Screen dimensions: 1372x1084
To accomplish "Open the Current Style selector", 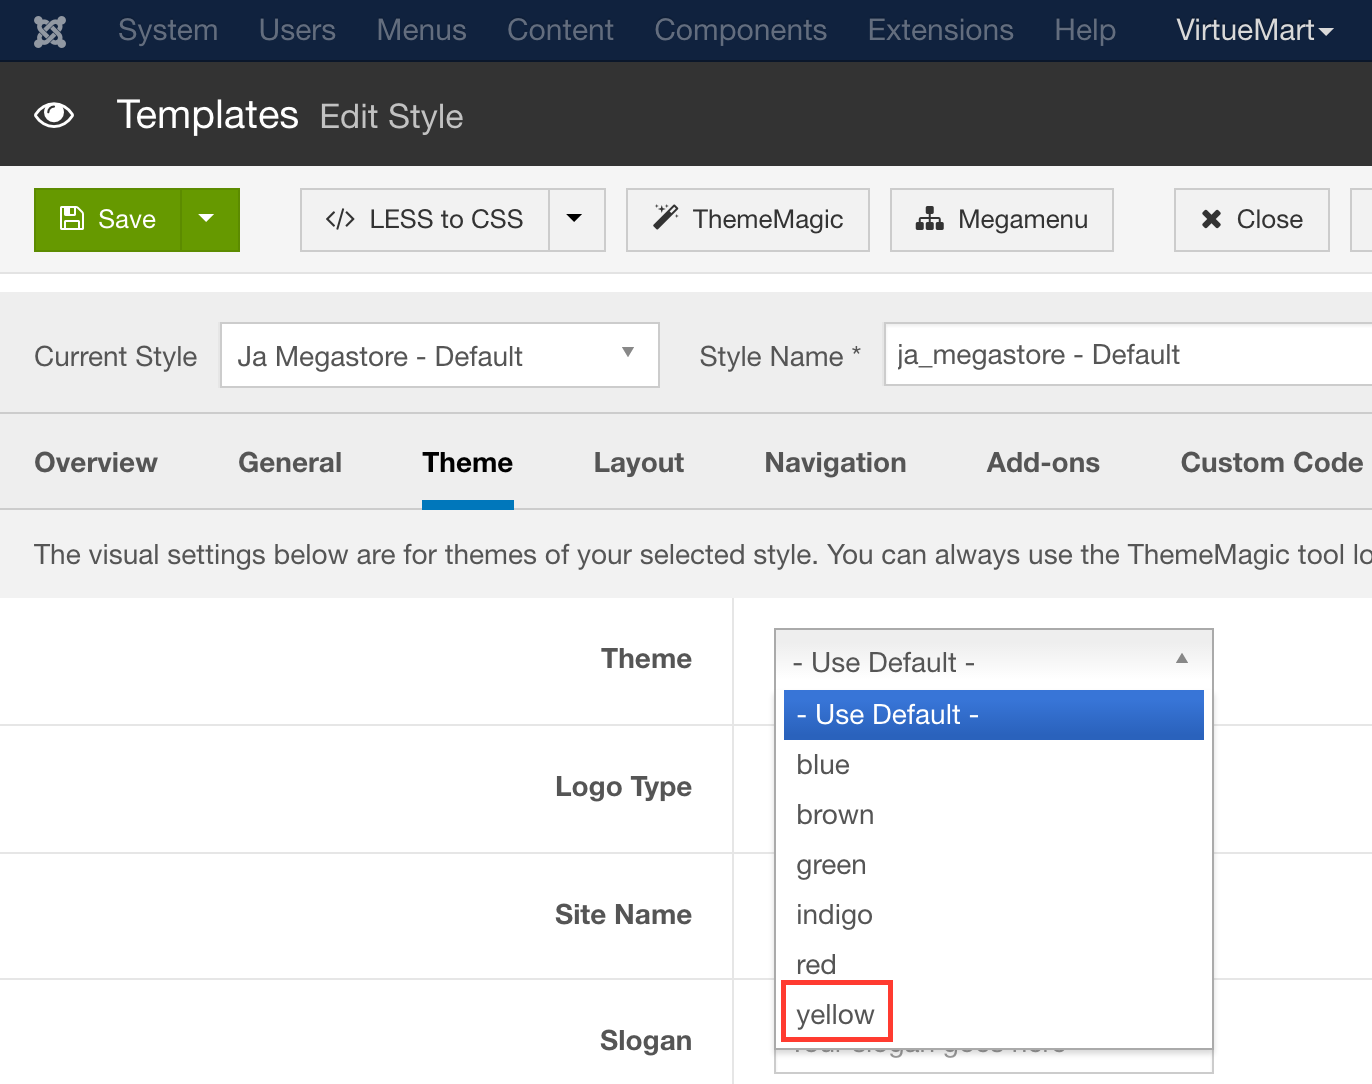I will 439,355.
